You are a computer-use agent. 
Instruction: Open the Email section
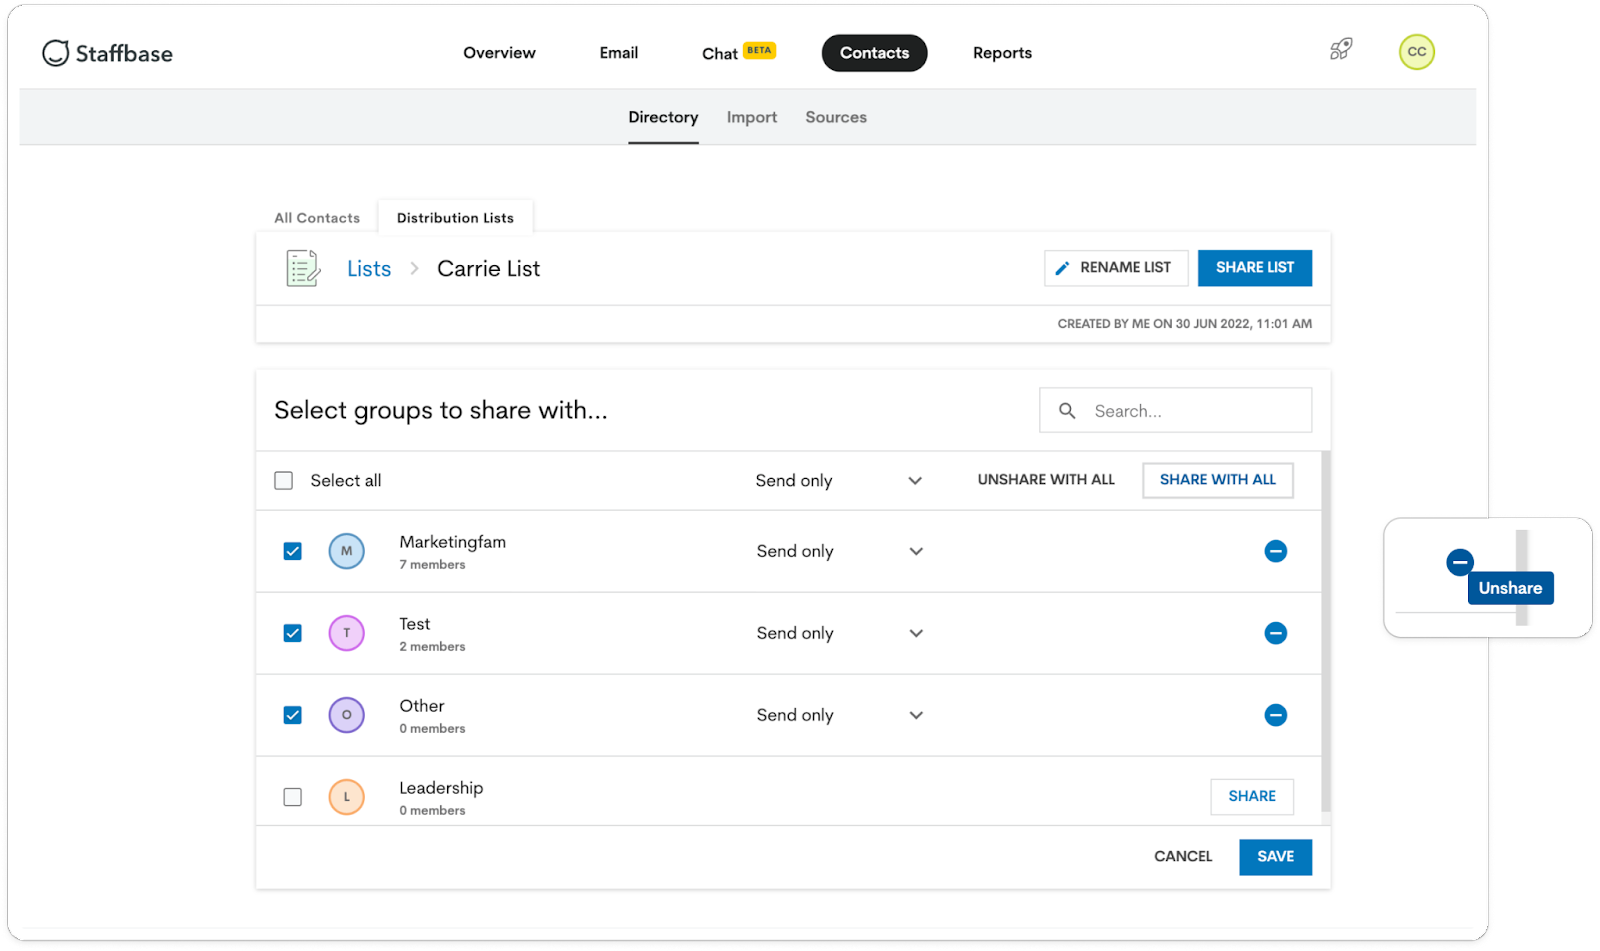[x=619, y=53]
